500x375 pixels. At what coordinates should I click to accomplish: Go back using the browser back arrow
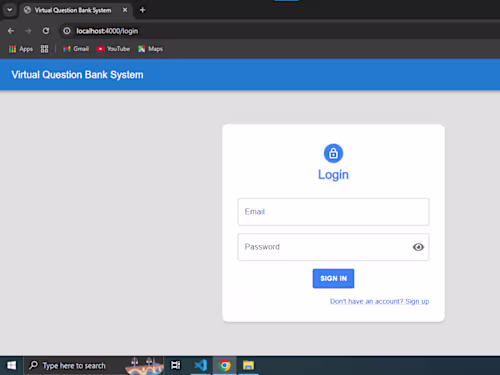point(11,31)
